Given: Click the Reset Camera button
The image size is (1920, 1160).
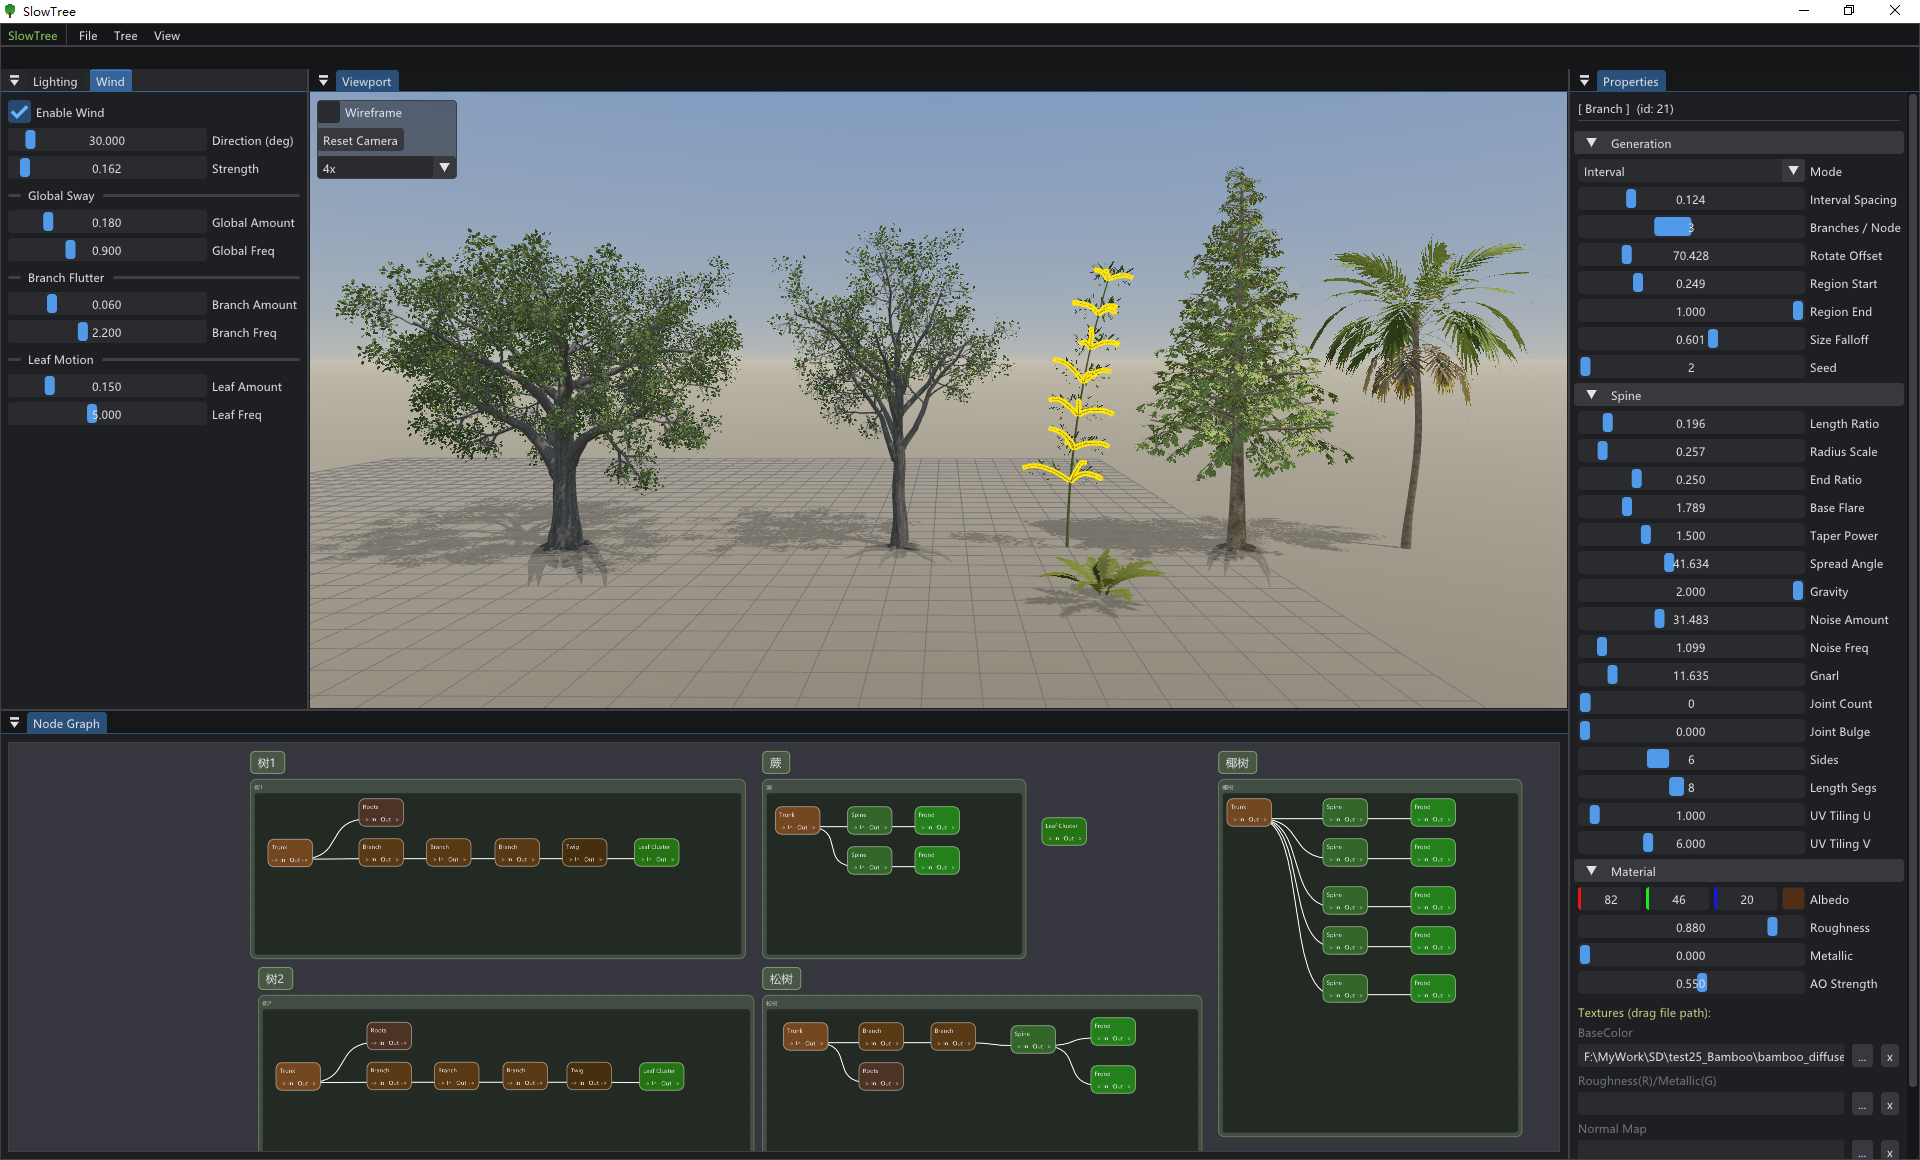Looking at the screenshot, I should [361, 141].
